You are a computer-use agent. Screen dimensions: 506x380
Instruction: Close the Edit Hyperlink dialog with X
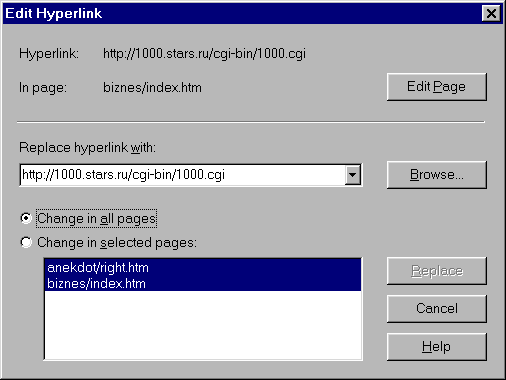pyautogui.click(x=491, y=14)
